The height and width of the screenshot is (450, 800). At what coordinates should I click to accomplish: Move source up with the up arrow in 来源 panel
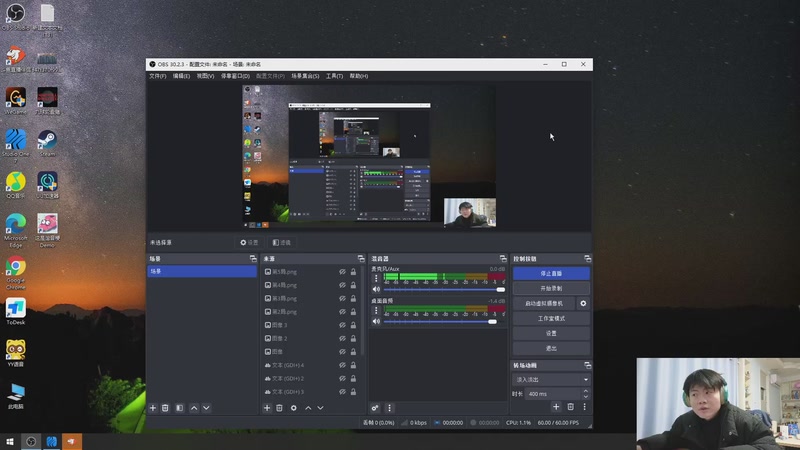308,408
